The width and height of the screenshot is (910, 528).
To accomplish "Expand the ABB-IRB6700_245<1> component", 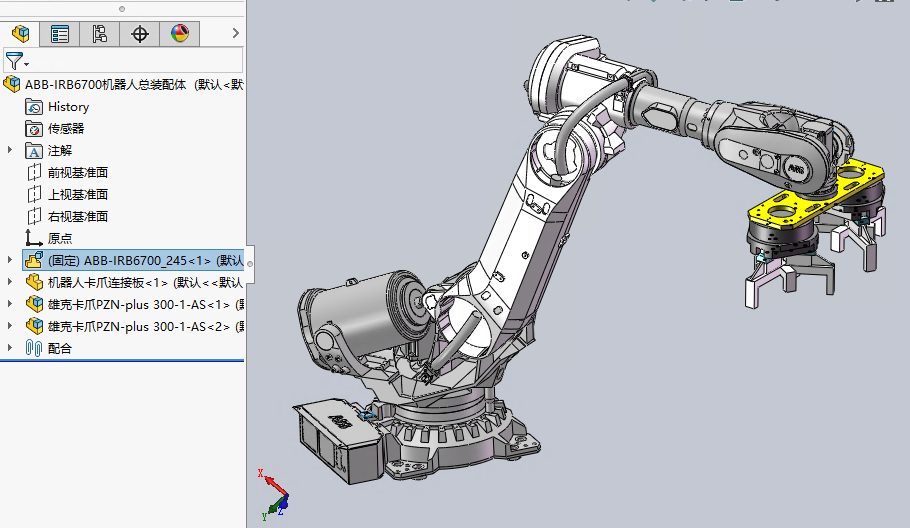I will (10, 260).
